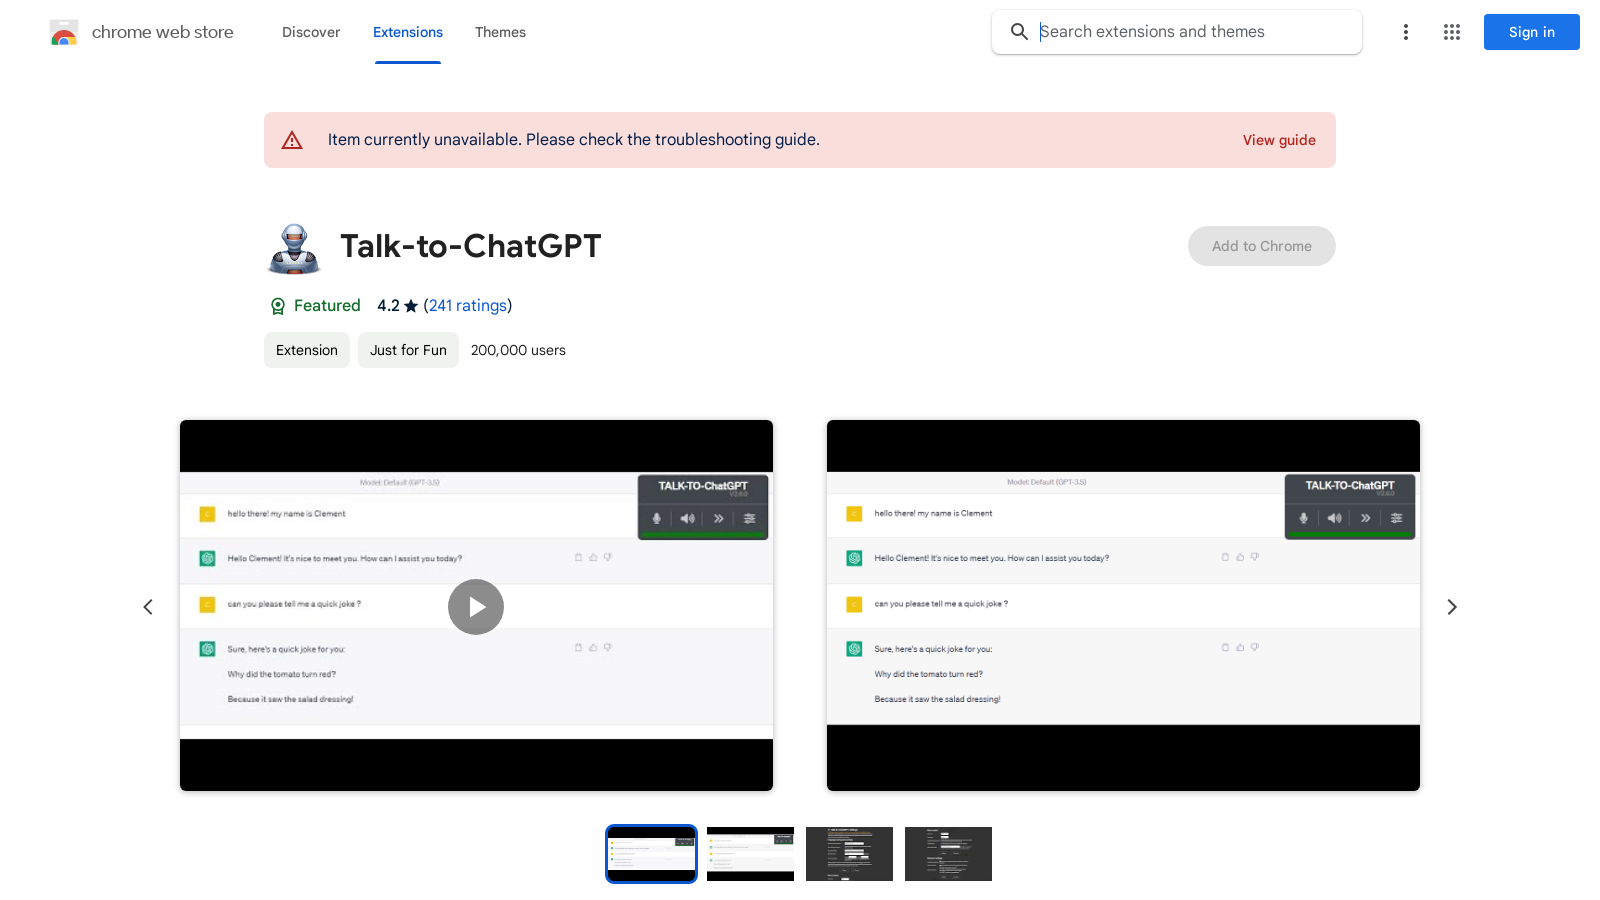
Task: Open the View guide link
Action: (1279, 140)
